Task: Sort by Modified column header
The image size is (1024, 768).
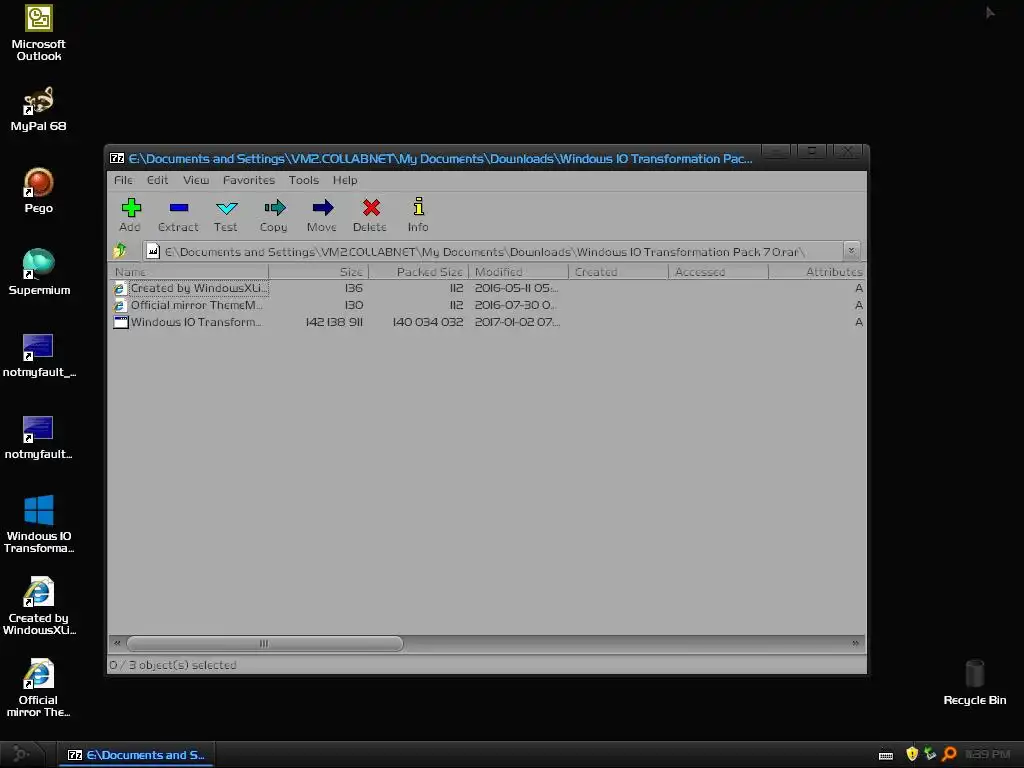Action: click(x=519, y=272)
